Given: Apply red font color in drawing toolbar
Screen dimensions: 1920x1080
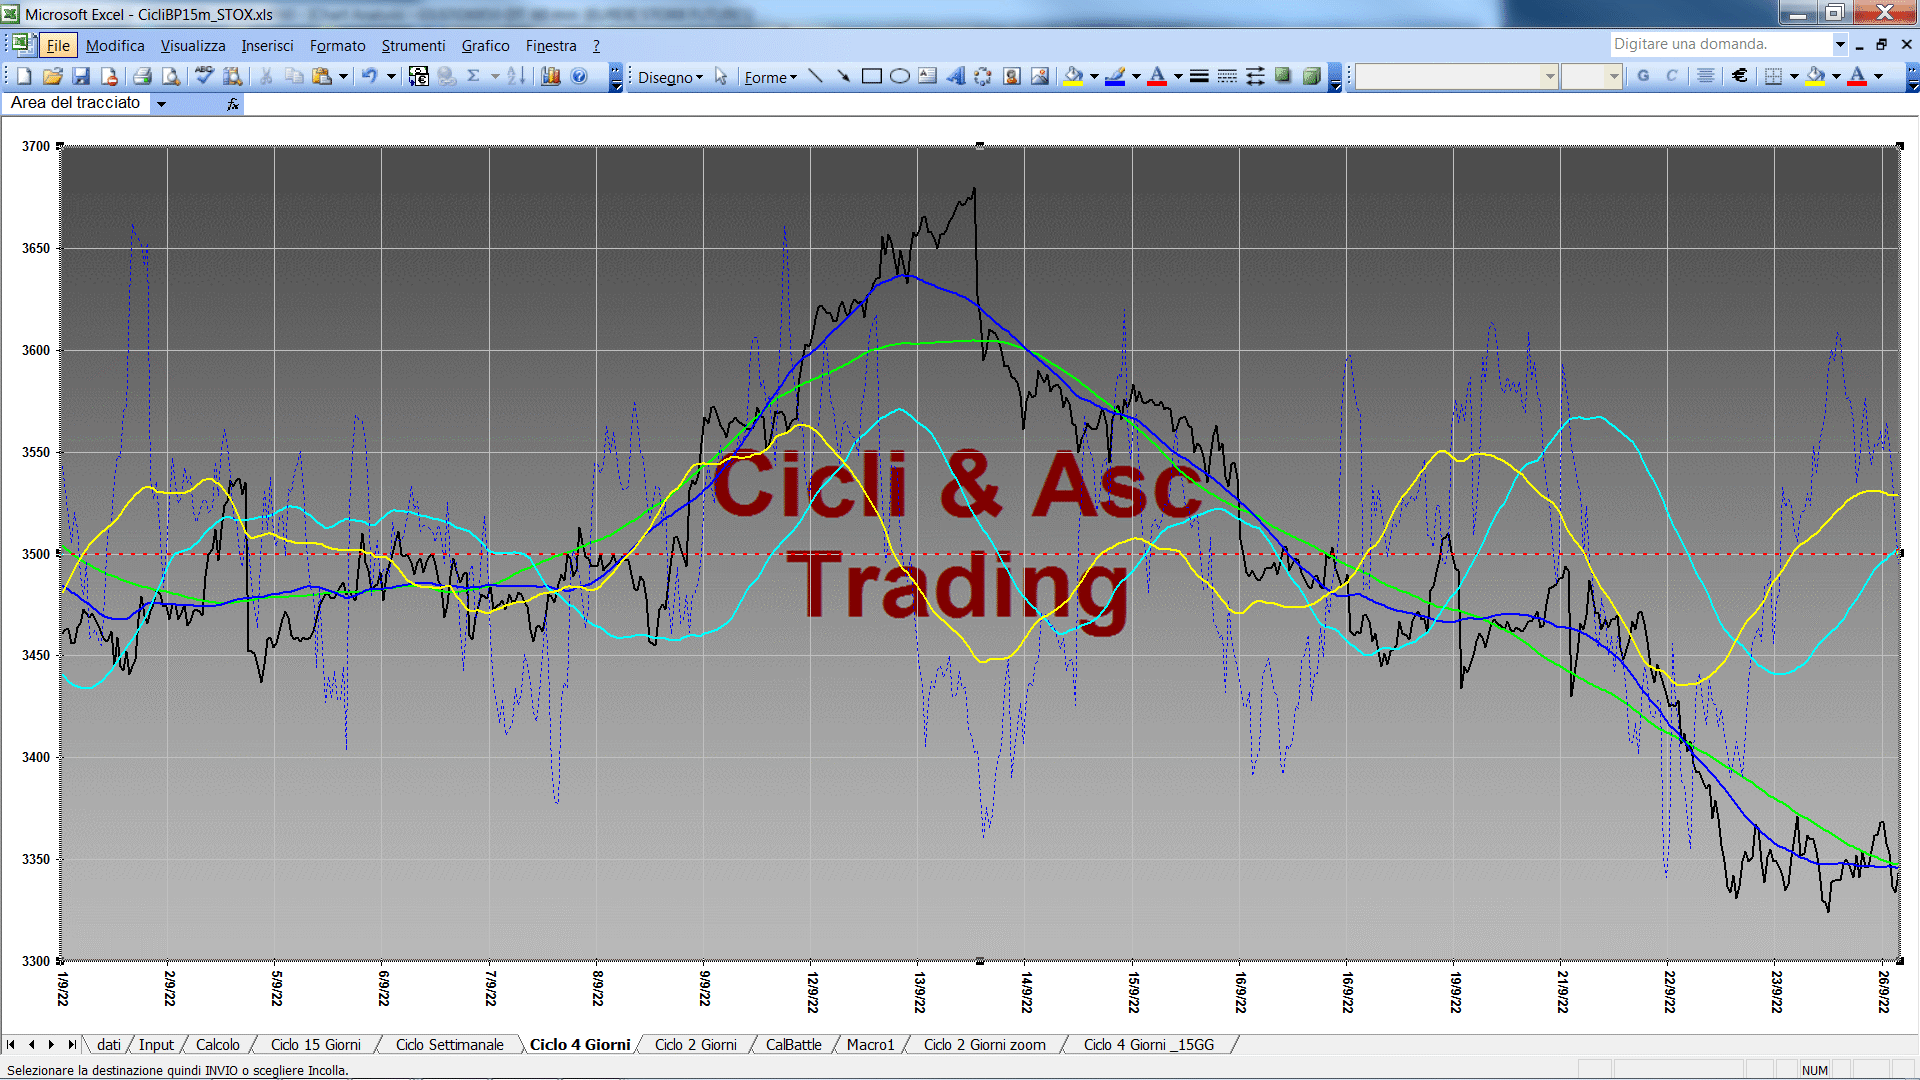Looking at the screenshot, I should point(1157,76).
